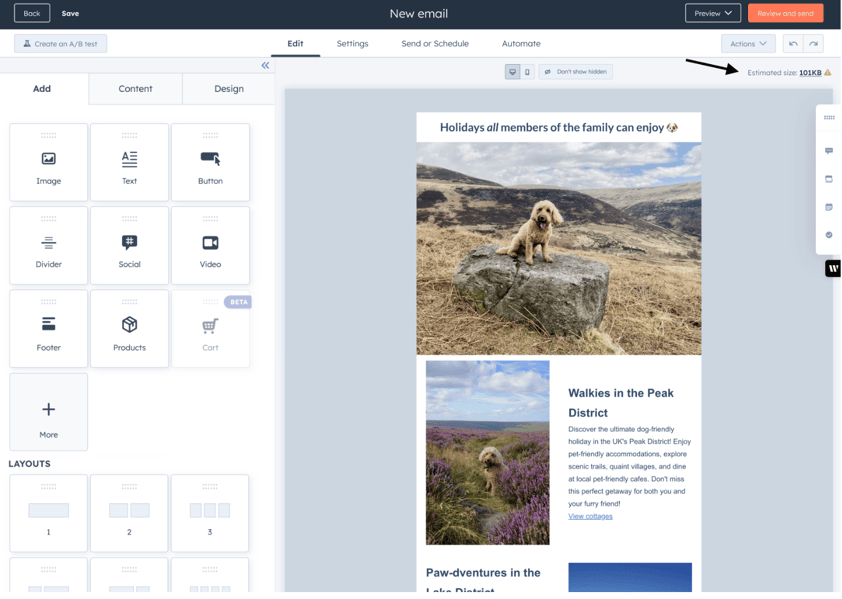Add the Social module
This screenshot has height=599, width=842.
tap(129, 246)
